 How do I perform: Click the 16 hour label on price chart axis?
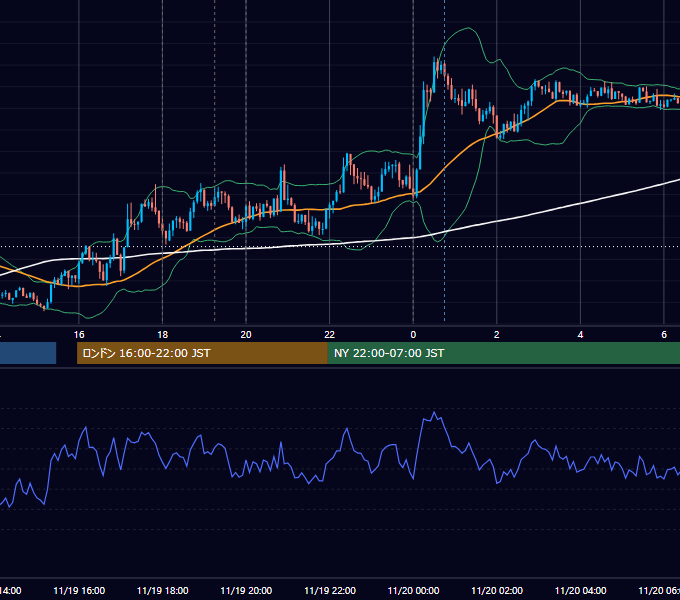pos(79,335)
